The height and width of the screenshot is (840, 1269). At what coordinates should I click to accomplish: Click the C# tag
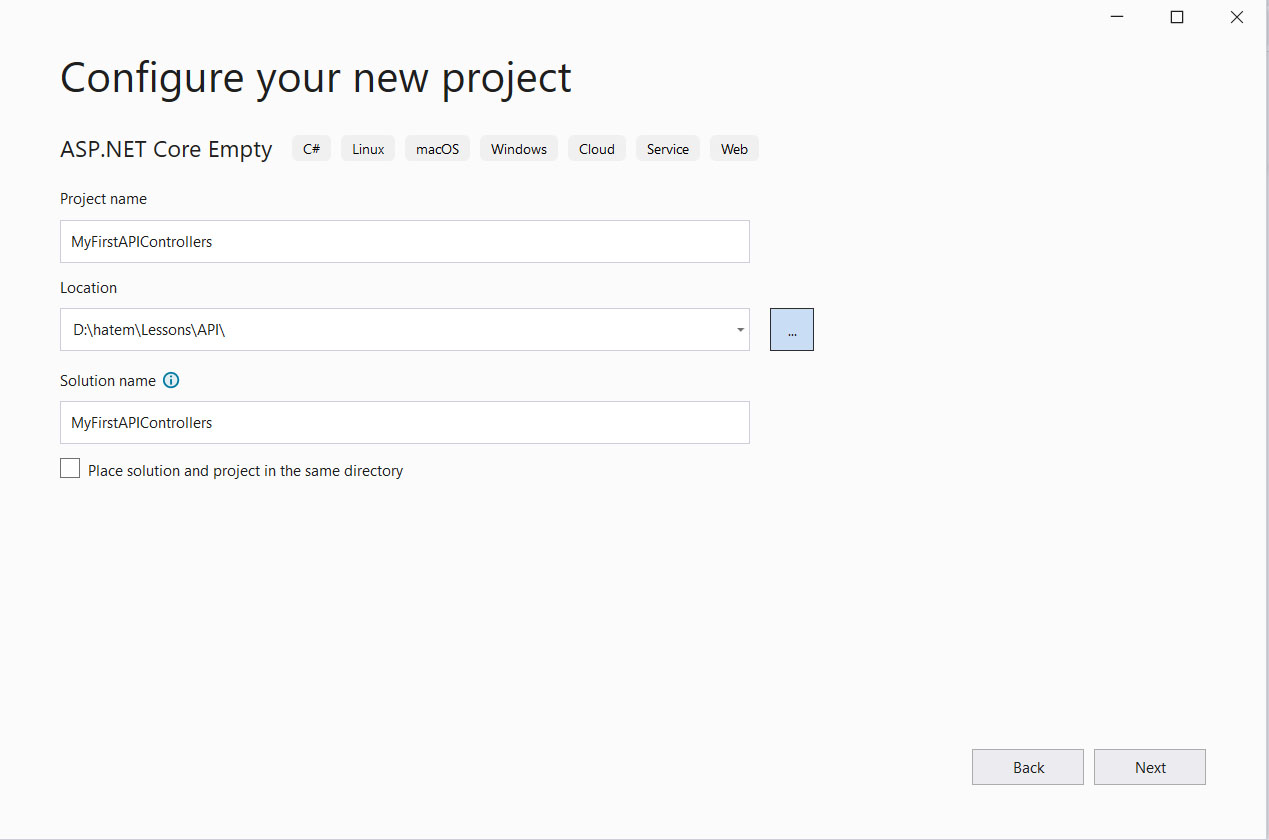tap(311, 149)
